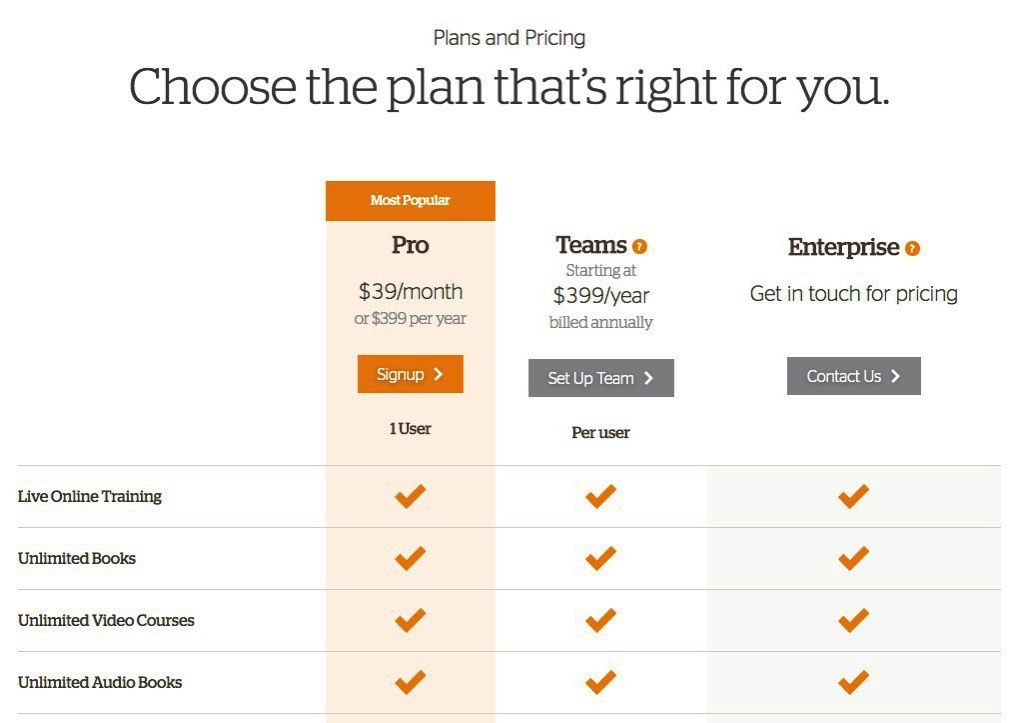Click the Teams help question mark icon
Screen dimensions: 1014x723
(x=640, y=246)
